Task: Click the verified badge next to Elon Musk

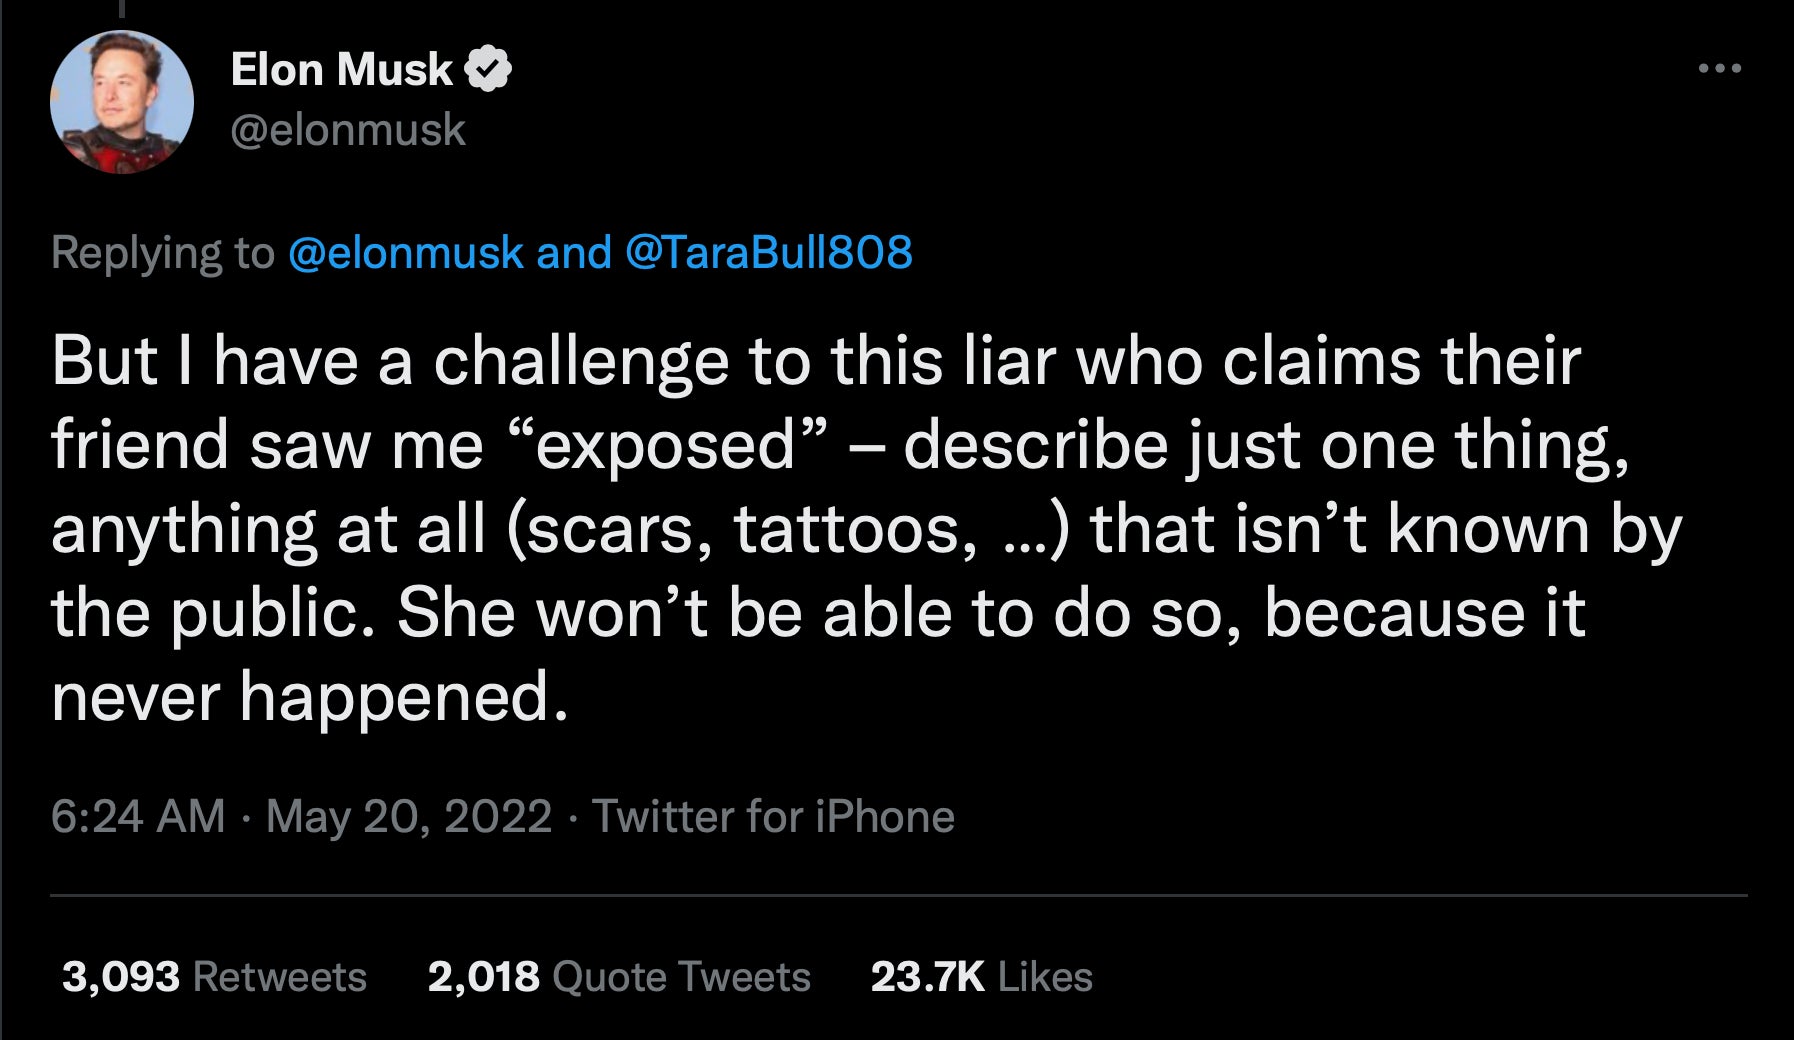Action: (488, 68)
